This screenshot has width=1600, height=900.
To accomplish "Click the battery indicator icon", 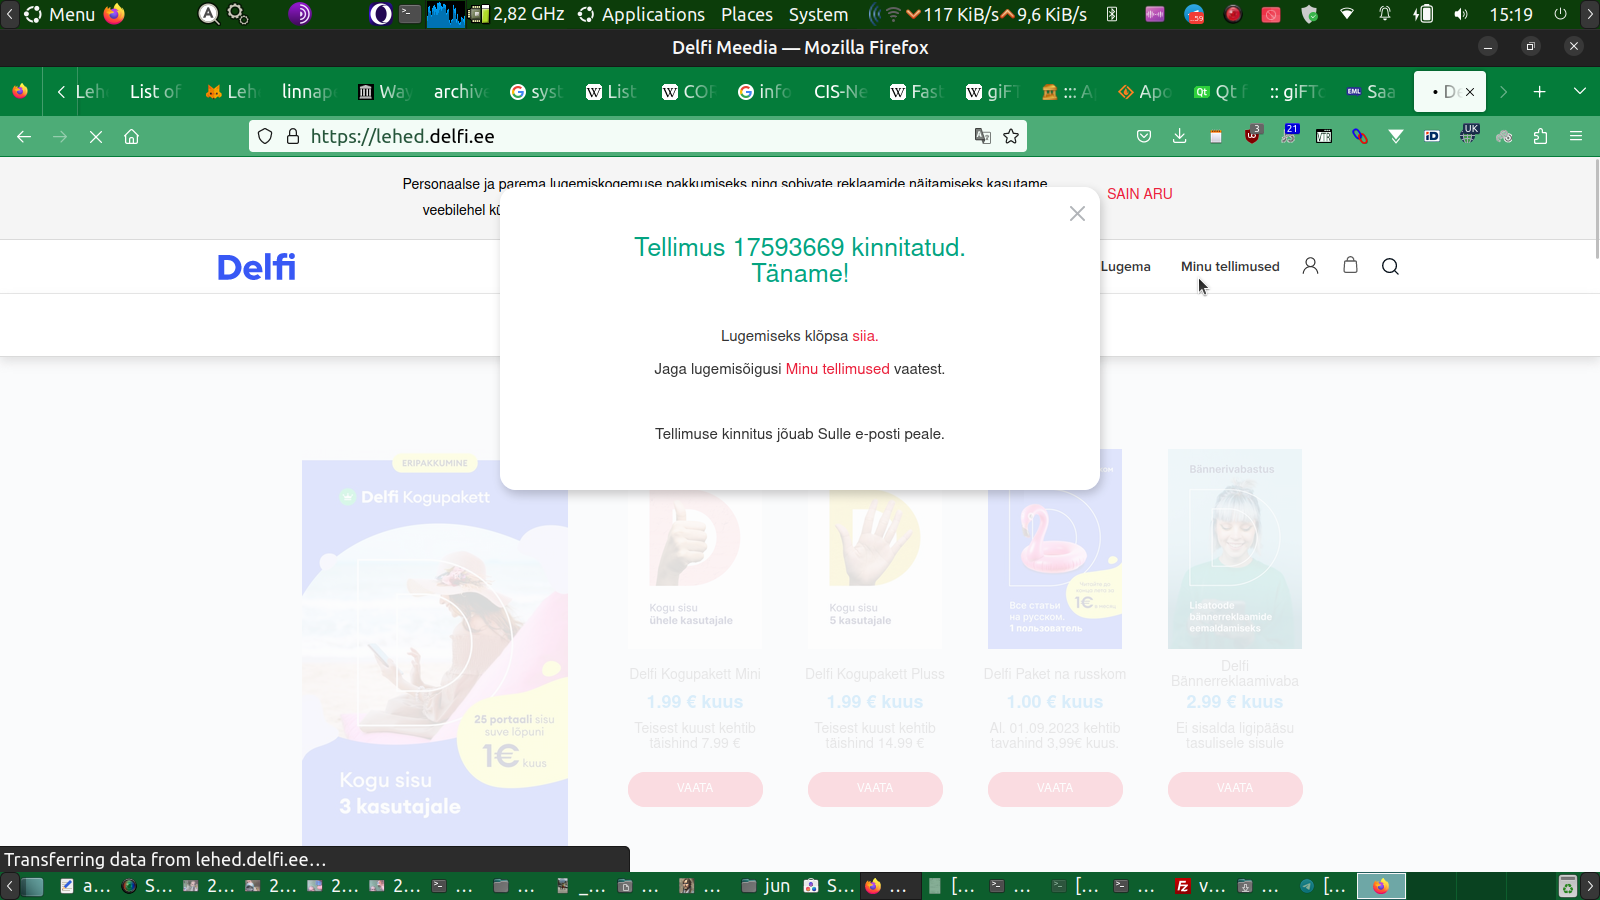I will [x=1423, y=14].
